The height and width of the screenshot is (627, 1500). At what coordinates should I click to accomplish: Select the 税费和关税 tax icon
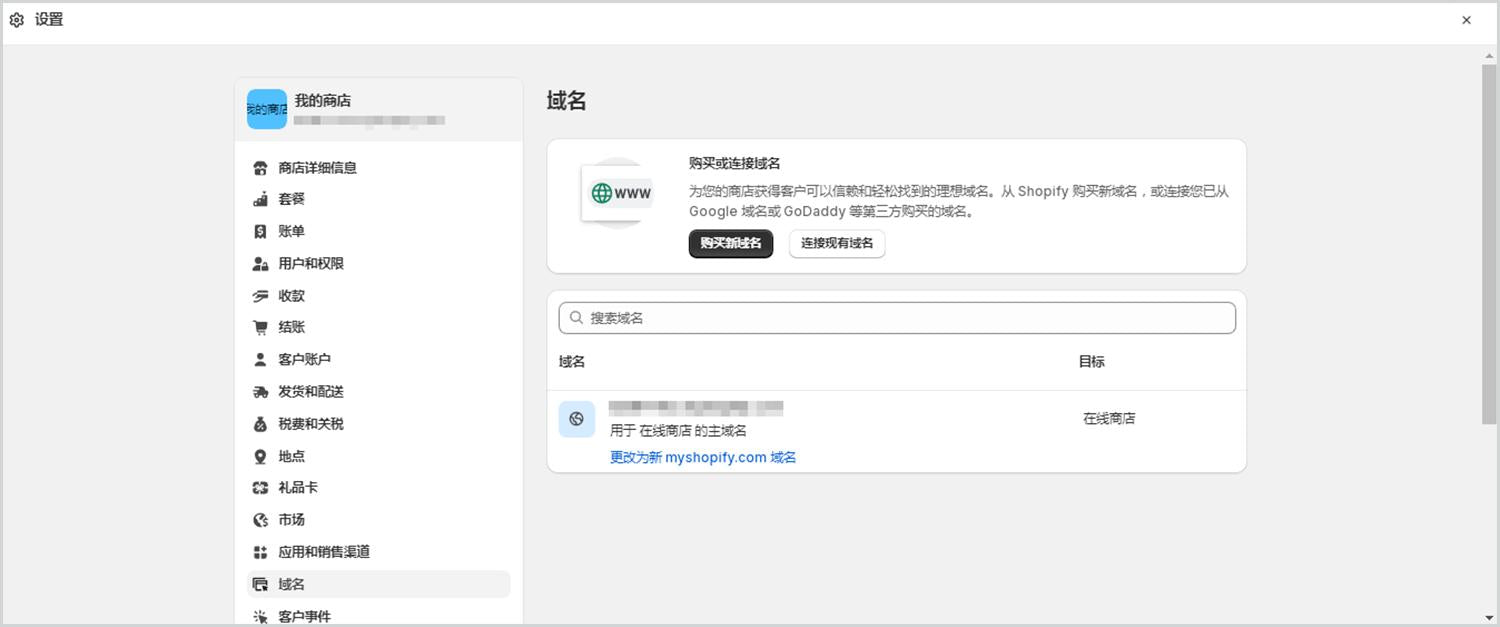pyautogui.click(x=260, y=423)
